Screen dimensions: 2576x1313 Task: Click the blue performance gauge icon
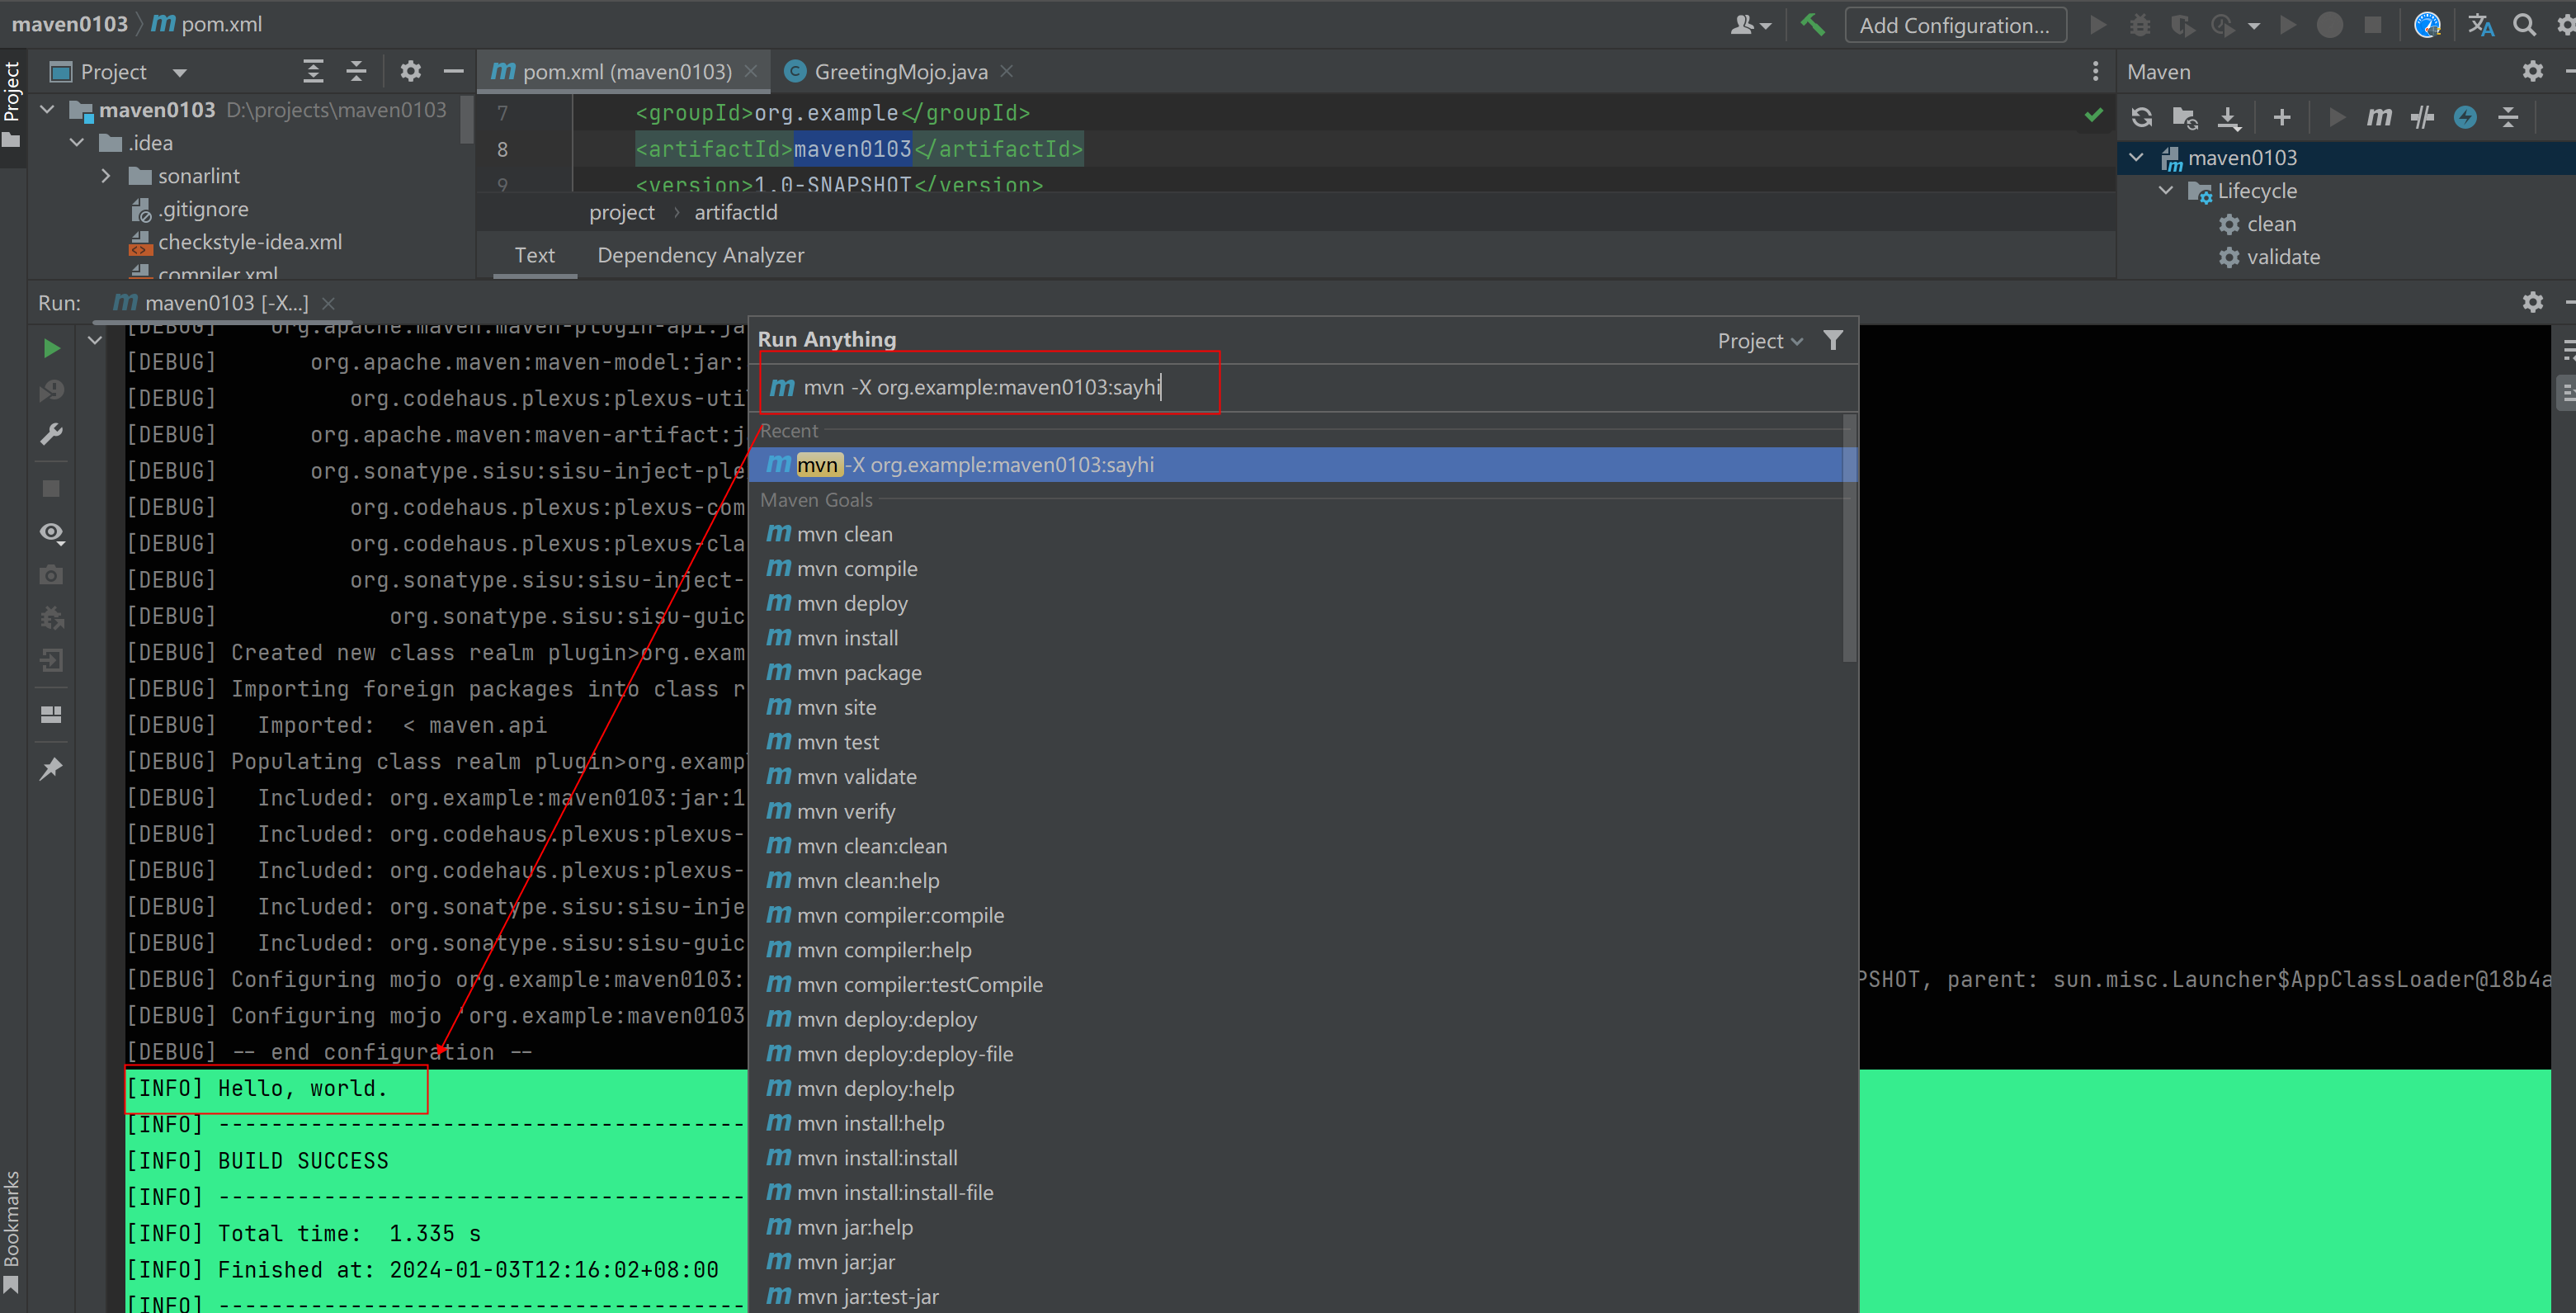click(x=2427, y=25)
